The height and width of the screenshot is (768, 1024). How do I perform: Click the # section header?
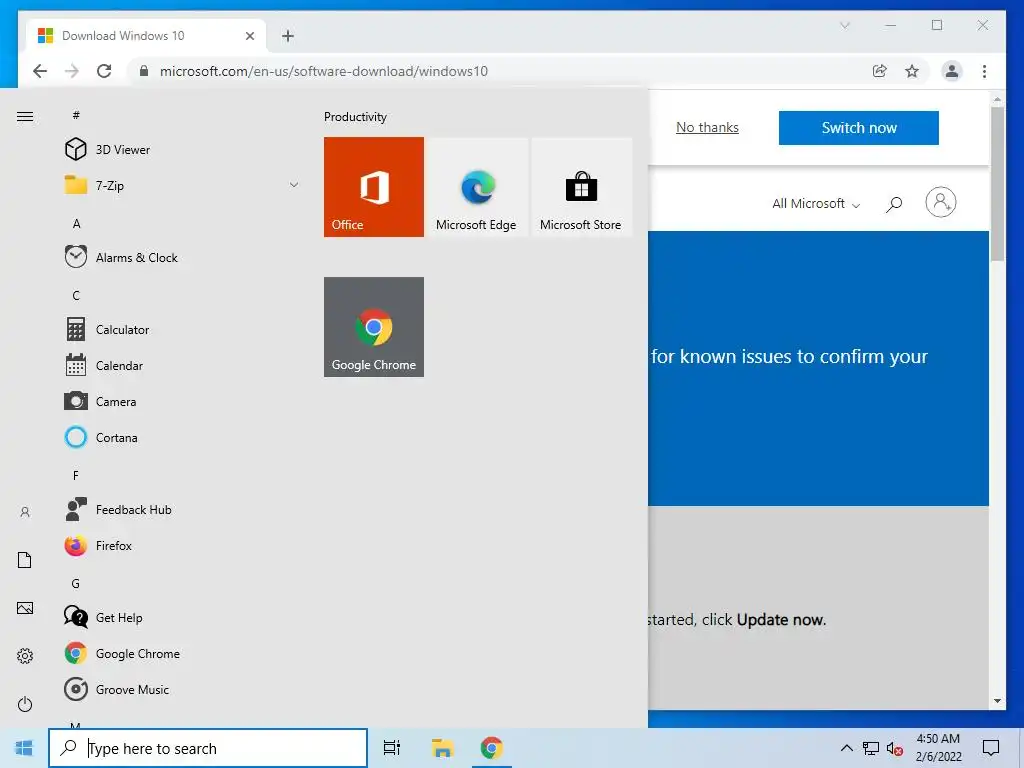(76, 115)
